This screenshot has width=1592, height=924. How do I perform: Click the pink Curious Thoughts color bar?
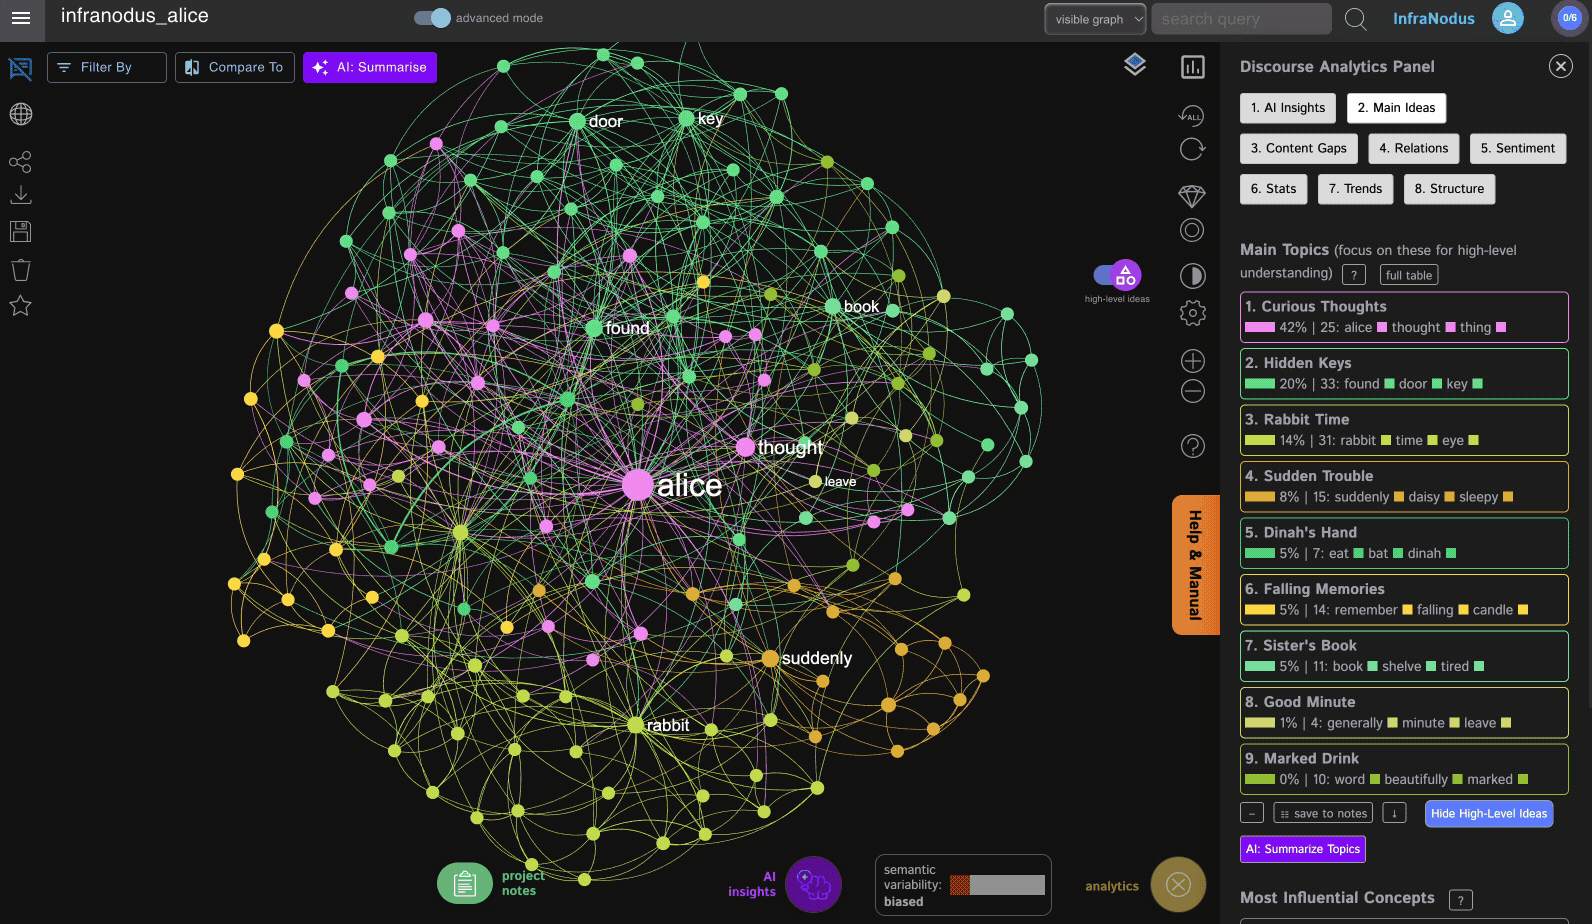click(1259, 327)
